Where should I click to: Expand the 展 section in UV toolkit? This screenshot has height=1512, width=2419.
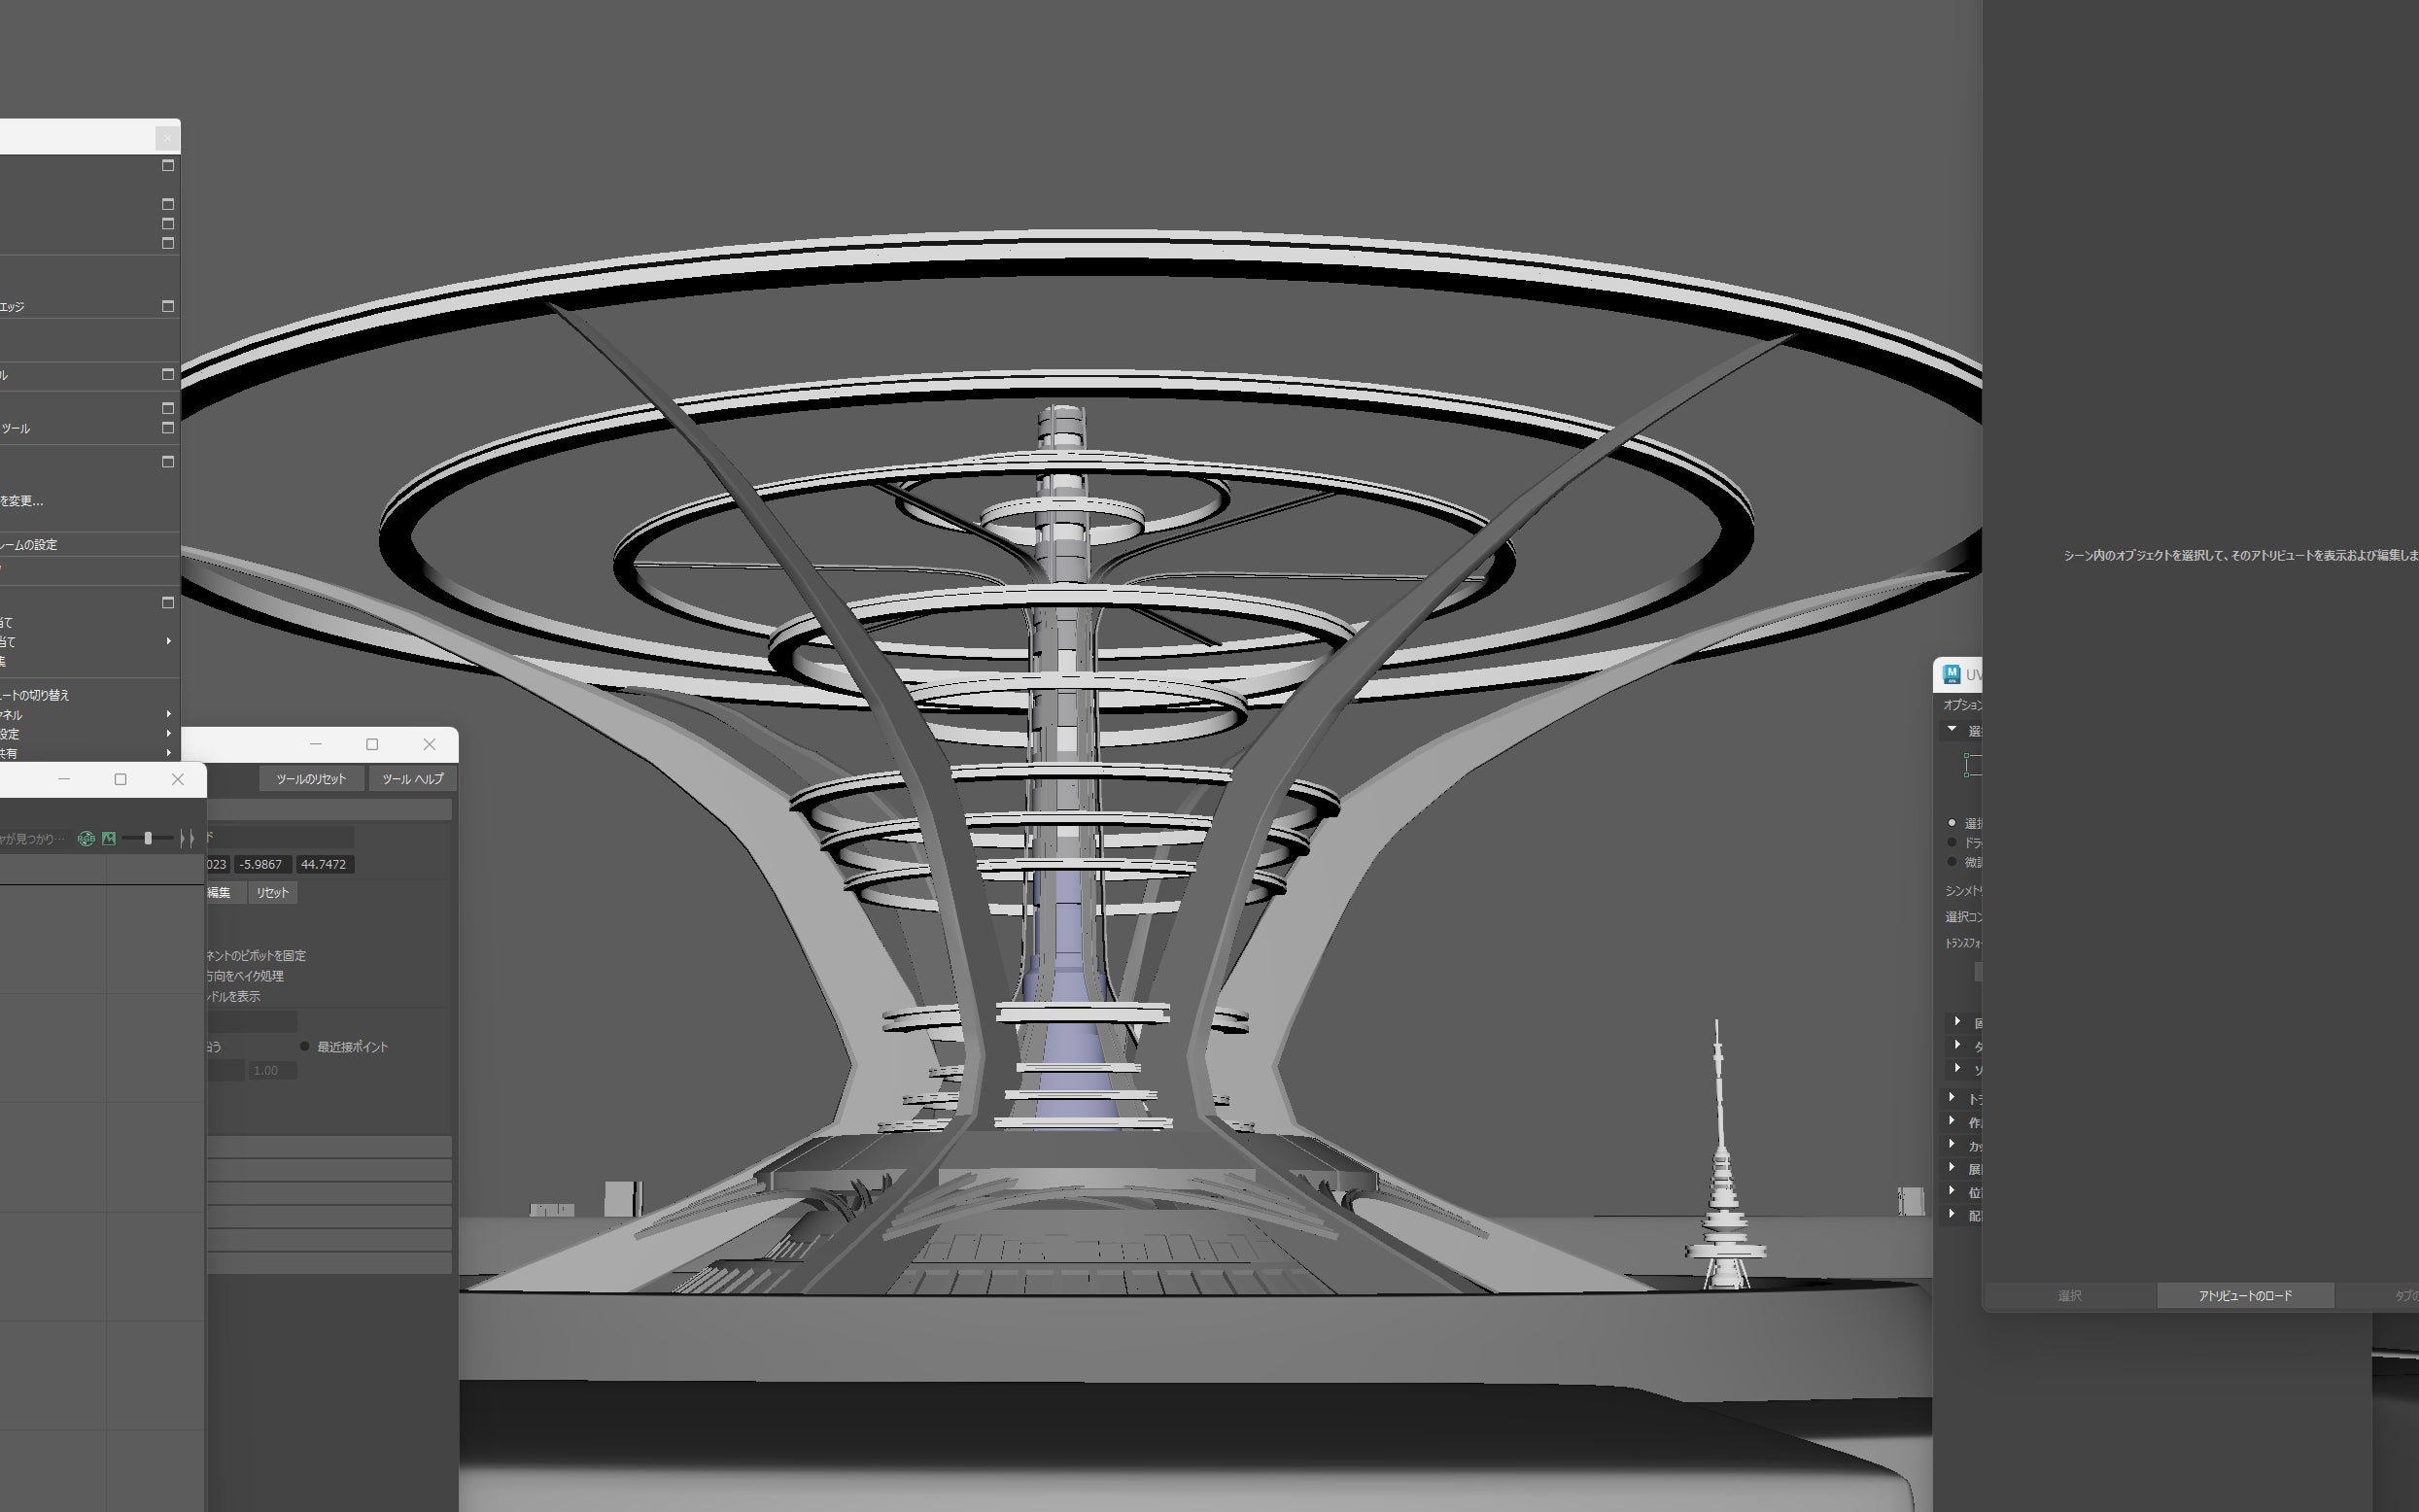[x=1952, y=1168]
